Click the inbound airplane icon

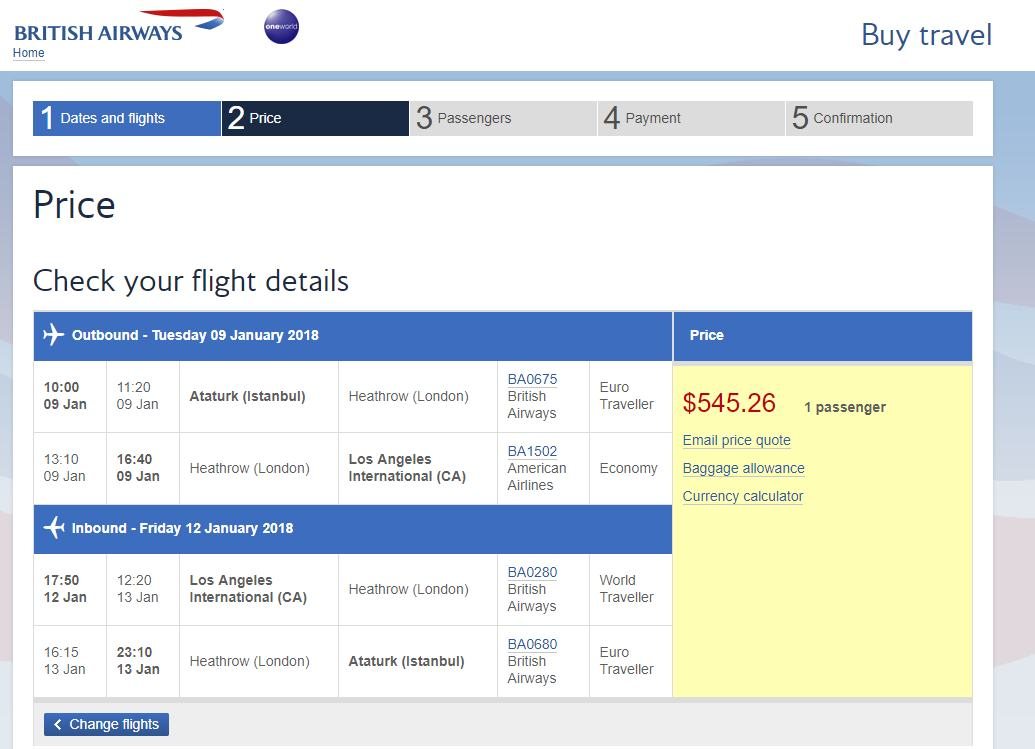click(54, 528)
